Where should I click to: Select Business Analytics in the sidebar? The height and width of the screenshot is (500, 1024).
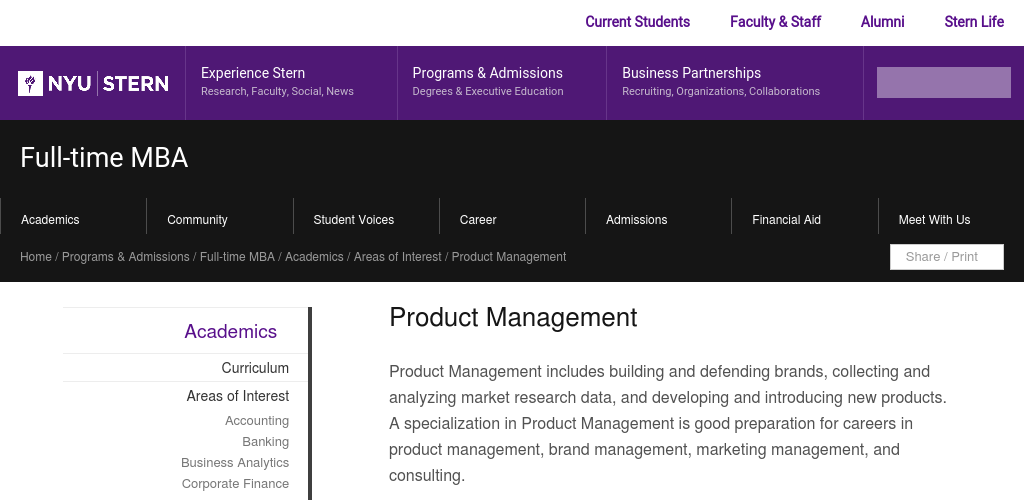[235, 463]
